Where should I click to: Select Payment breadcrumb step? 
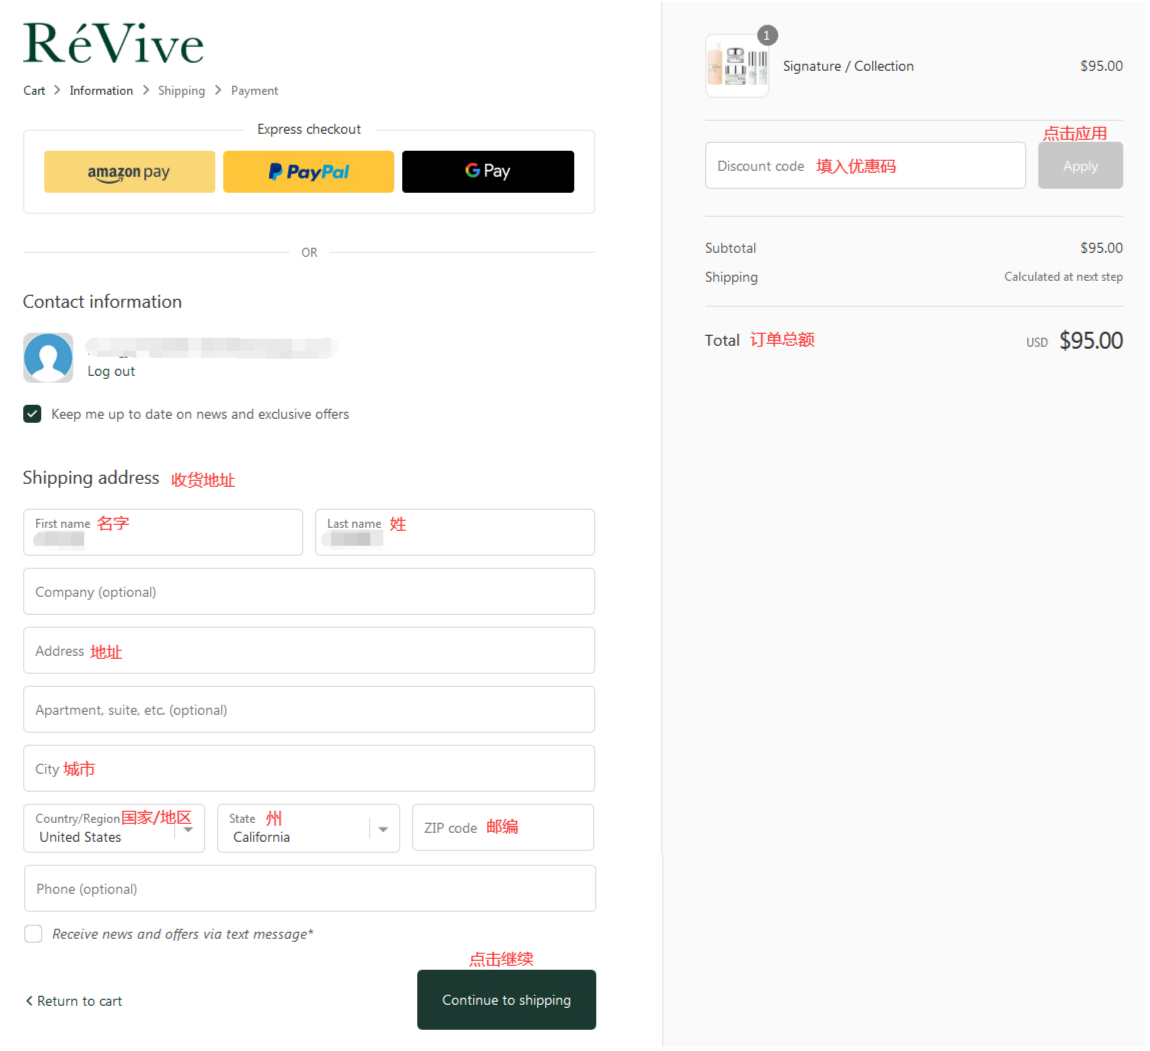click(x=254, y=90)
